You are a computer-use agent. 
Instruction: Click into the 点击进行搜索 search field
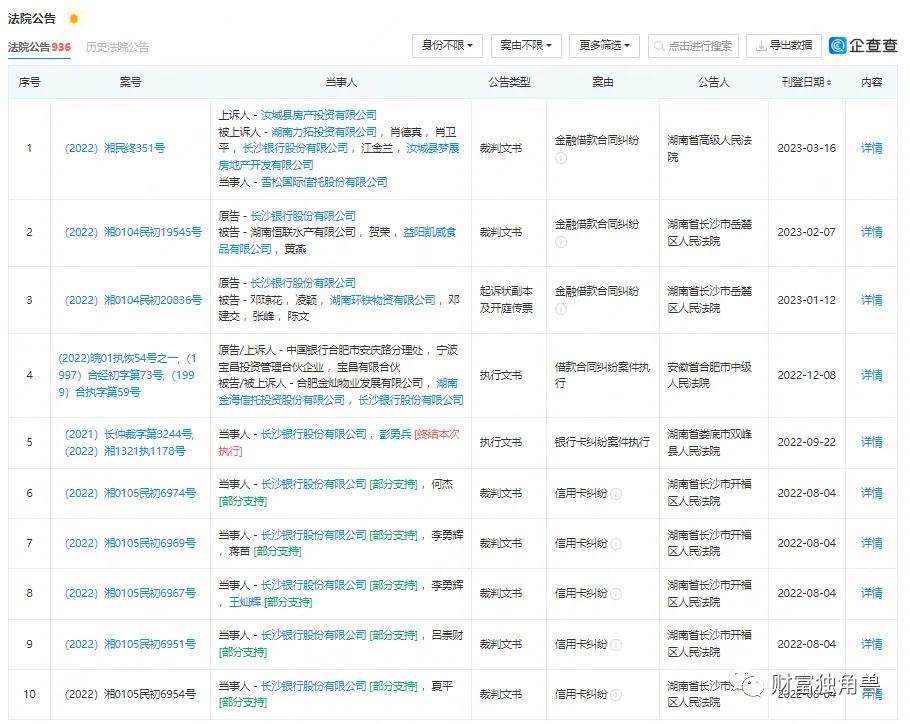tap(700, 46)
